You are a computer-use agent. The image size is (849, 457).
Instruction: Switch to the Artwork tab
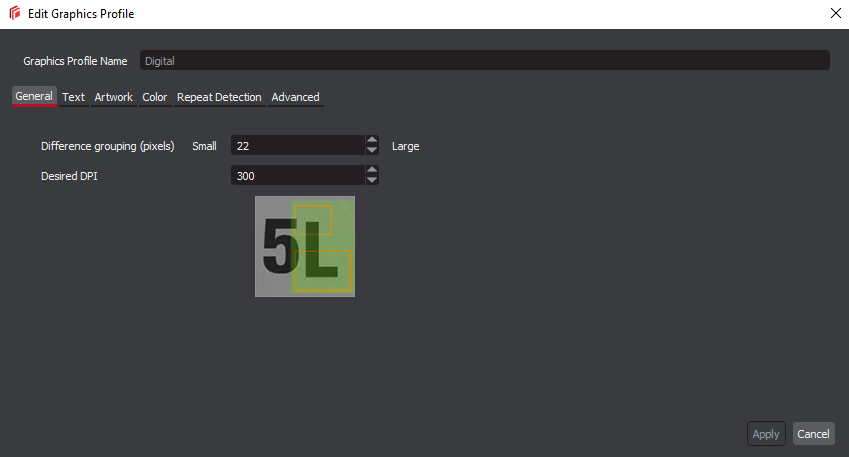[113, 97]
